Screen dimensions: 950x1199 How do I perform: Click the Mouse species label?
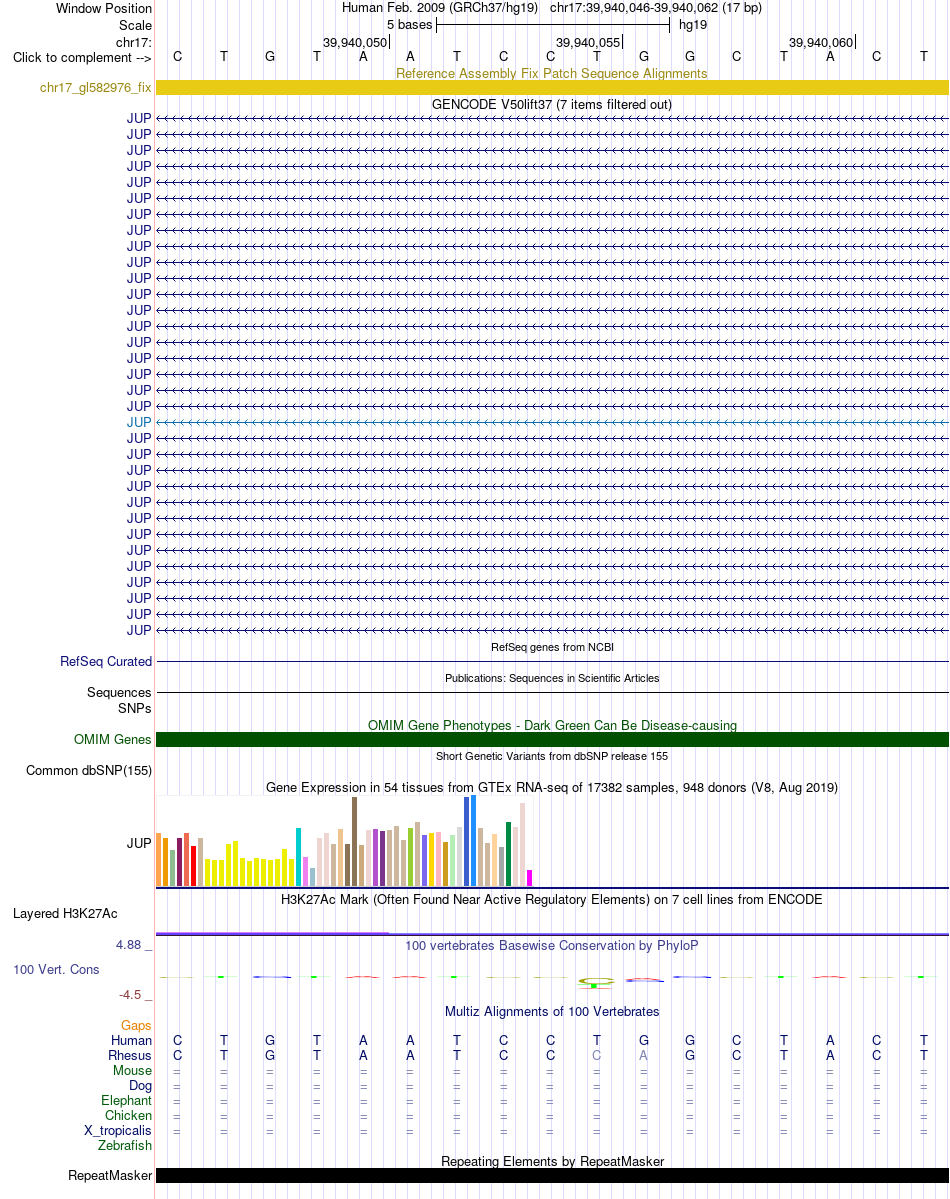132,1071
